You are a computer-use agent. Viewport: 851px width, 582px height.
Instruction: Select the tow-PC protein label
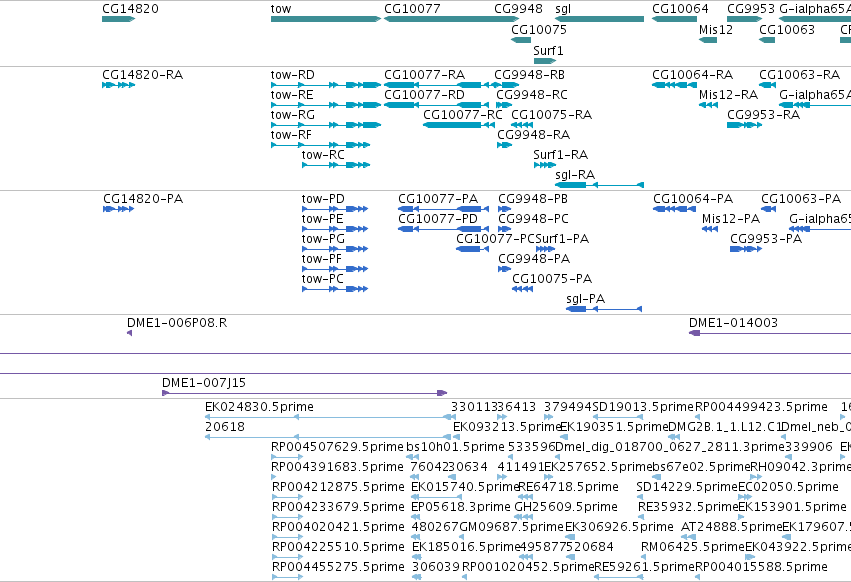[322, 279]
